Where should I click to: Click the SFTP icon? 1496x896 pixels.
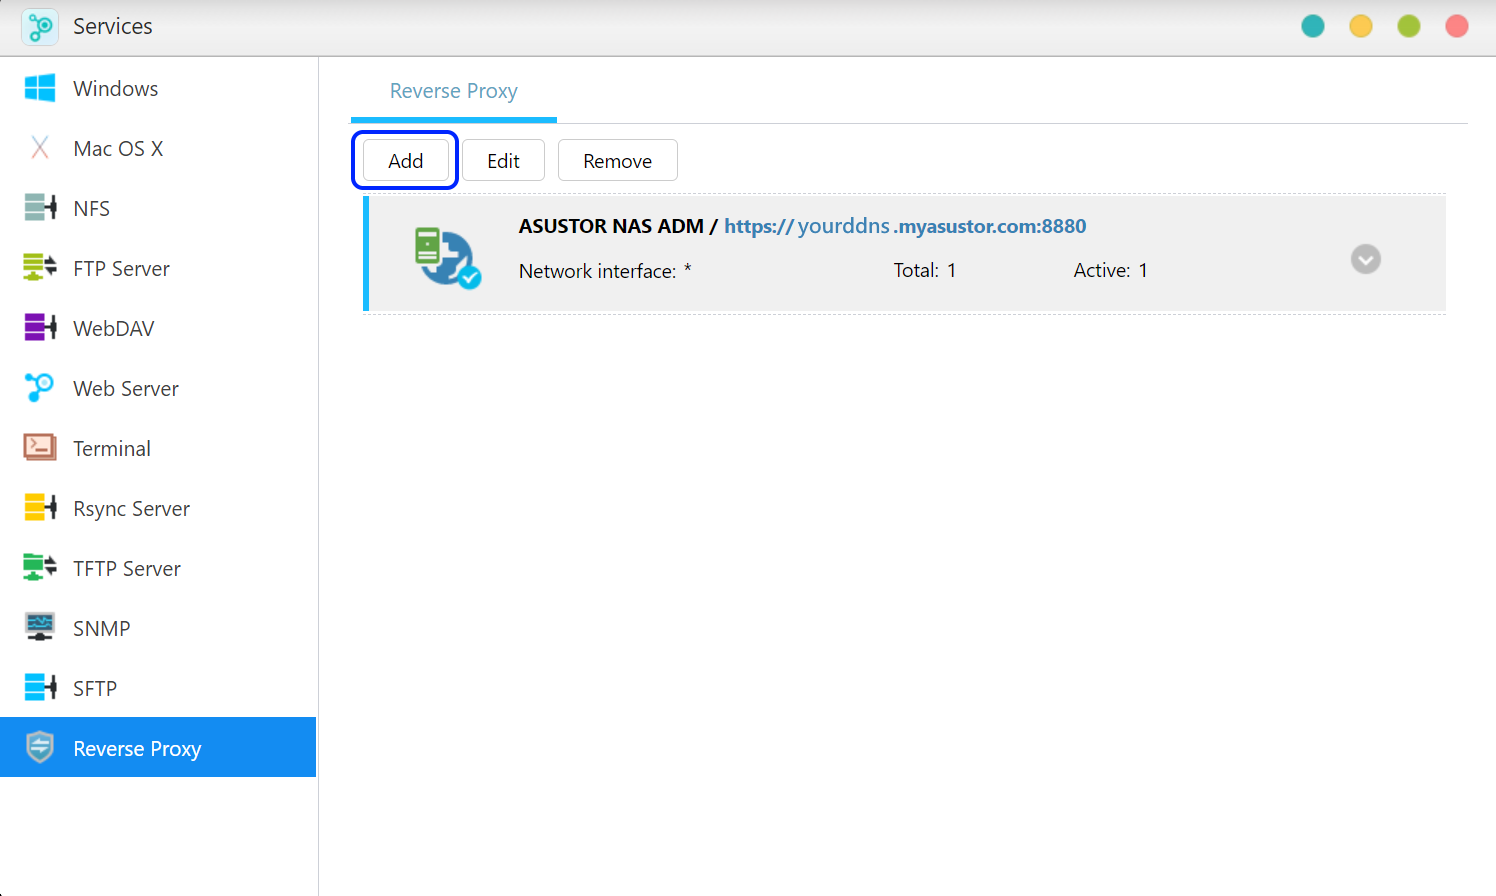(x=40, y=688)
